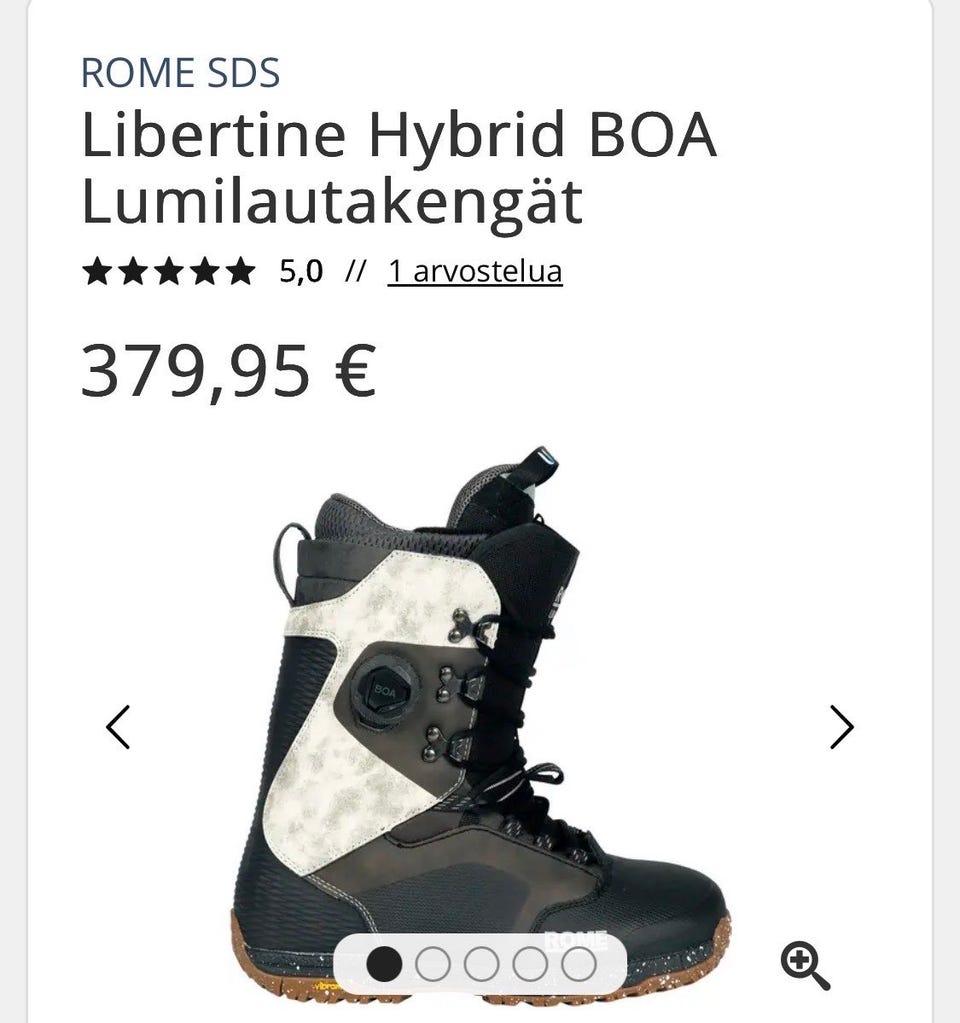Show the previous product image with left chevron
Viewport: 960px width, 1023px height.
118,727
